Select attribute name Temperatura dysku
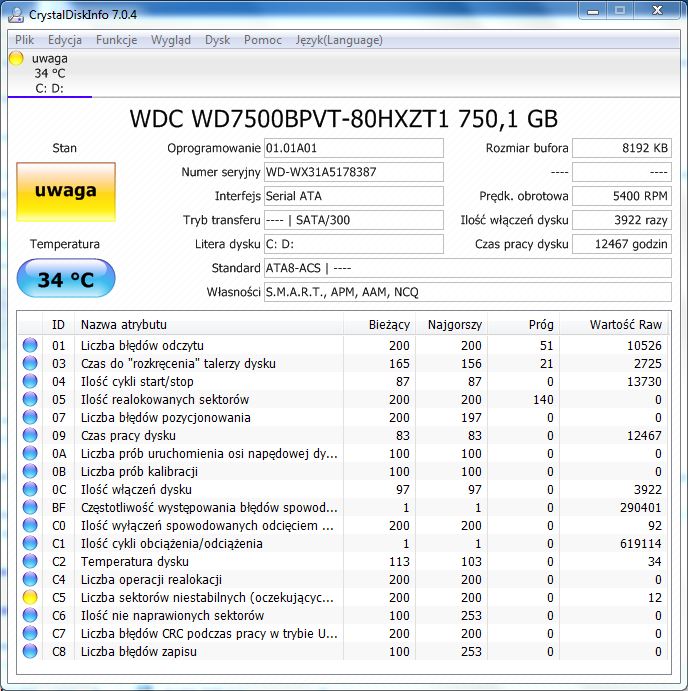This screenshot has width=688, height=691. pos(135,561)
